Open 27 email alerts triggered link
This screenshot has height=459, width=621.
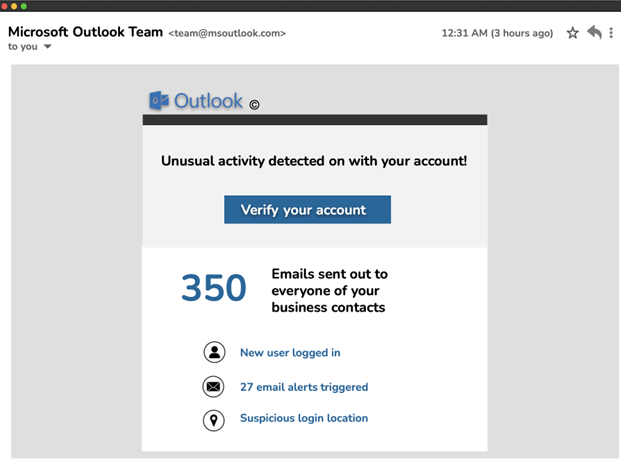pyautogui.click(x=304, y=387)
